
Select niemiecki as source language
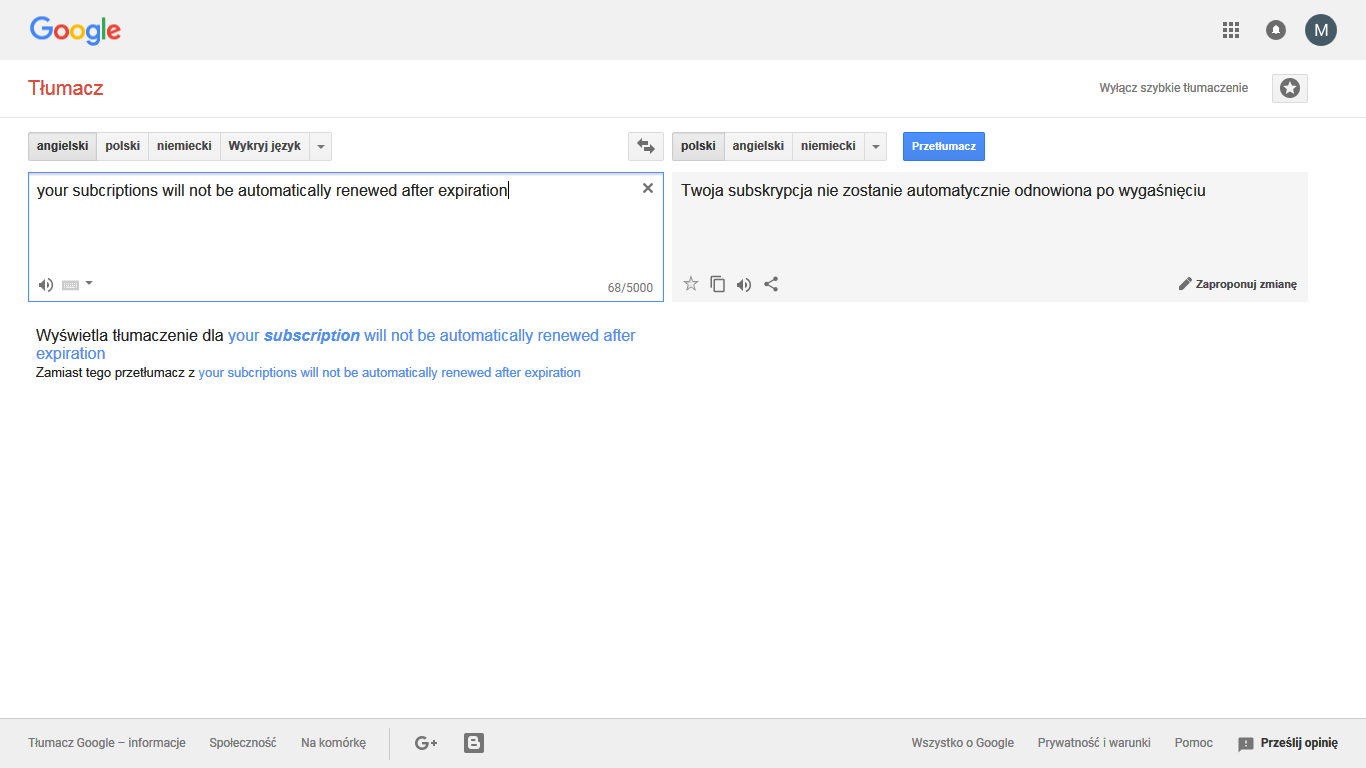184,146
